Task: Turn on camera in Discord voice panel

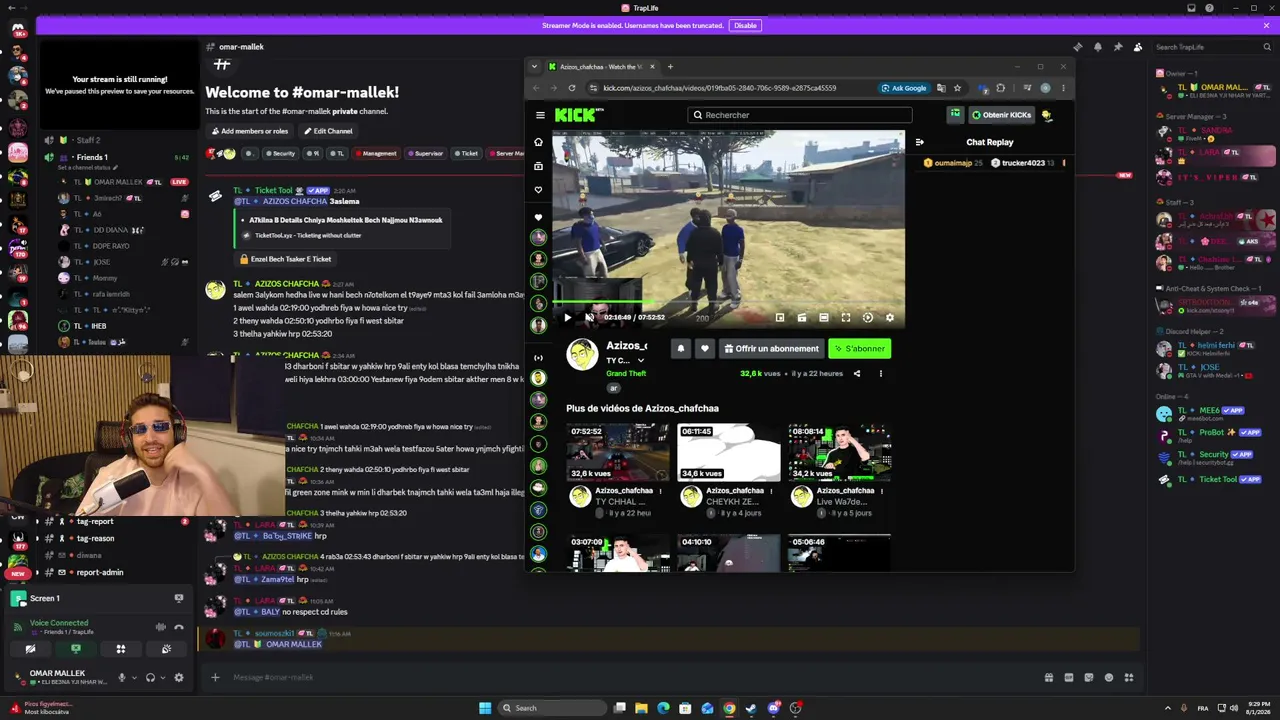Action: 30,649
